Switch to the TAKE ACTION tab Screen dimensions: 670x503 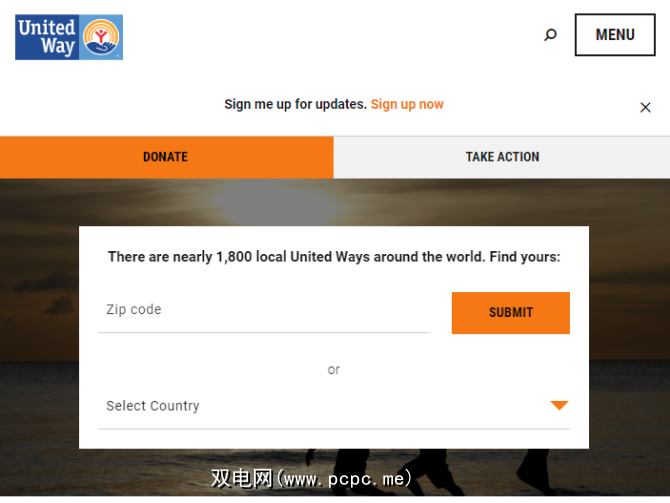tap(502, 157)
